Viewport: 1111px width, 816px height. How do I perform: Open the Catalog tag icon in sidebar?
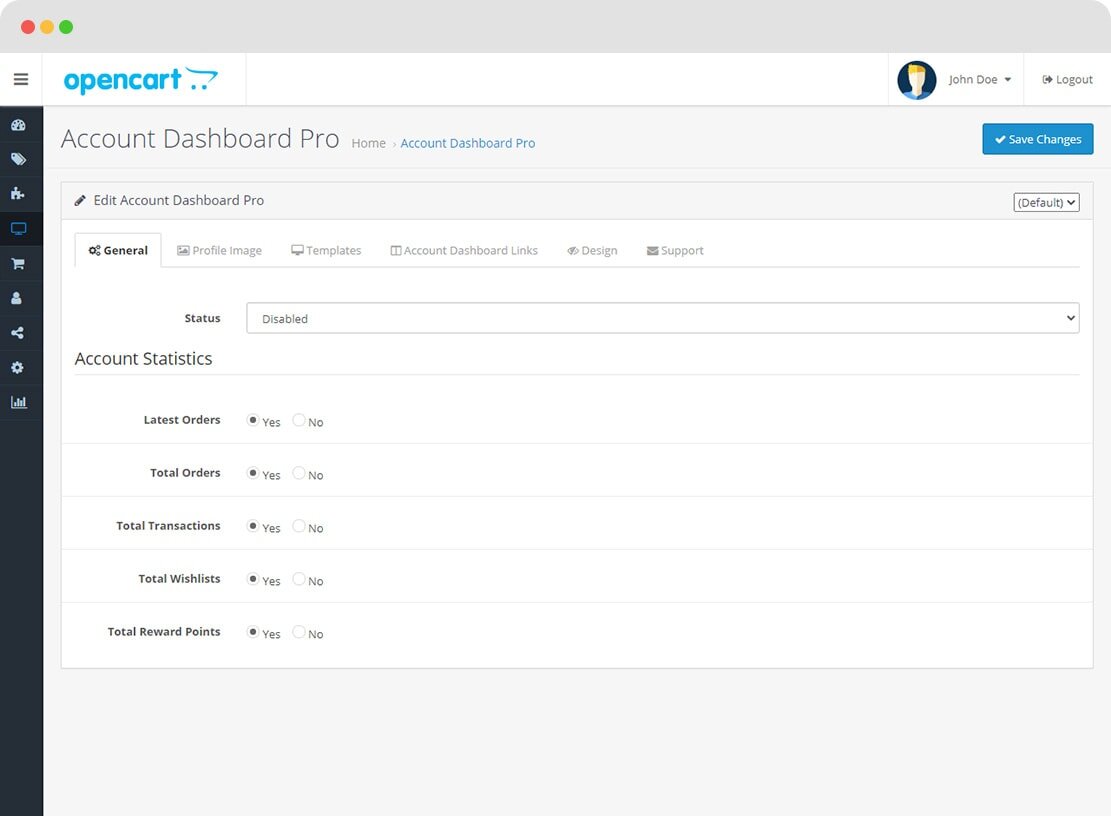click(18, 159)
